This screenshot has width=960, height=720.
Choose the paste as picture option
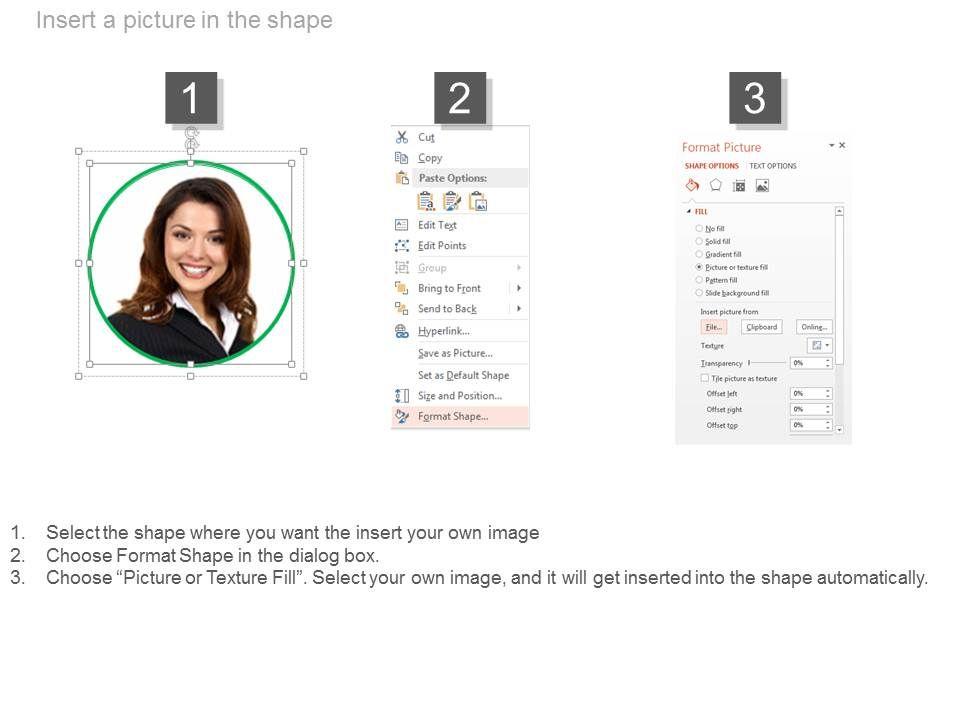[478, 201]
